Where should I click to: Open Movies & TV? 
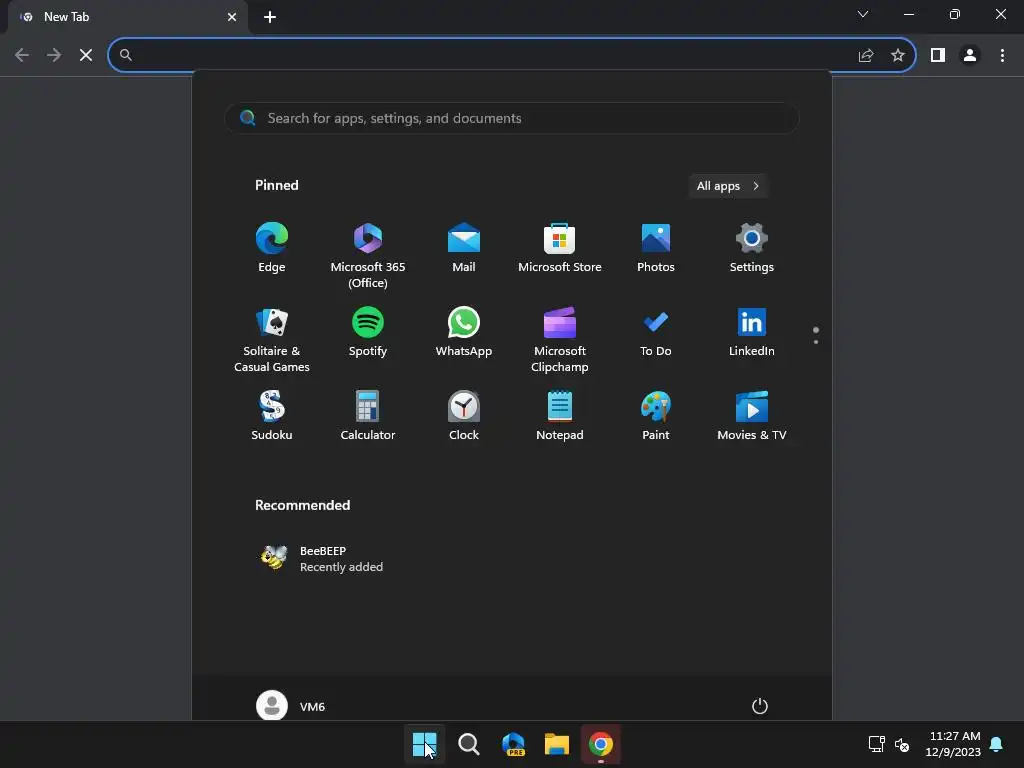[752, 416]
